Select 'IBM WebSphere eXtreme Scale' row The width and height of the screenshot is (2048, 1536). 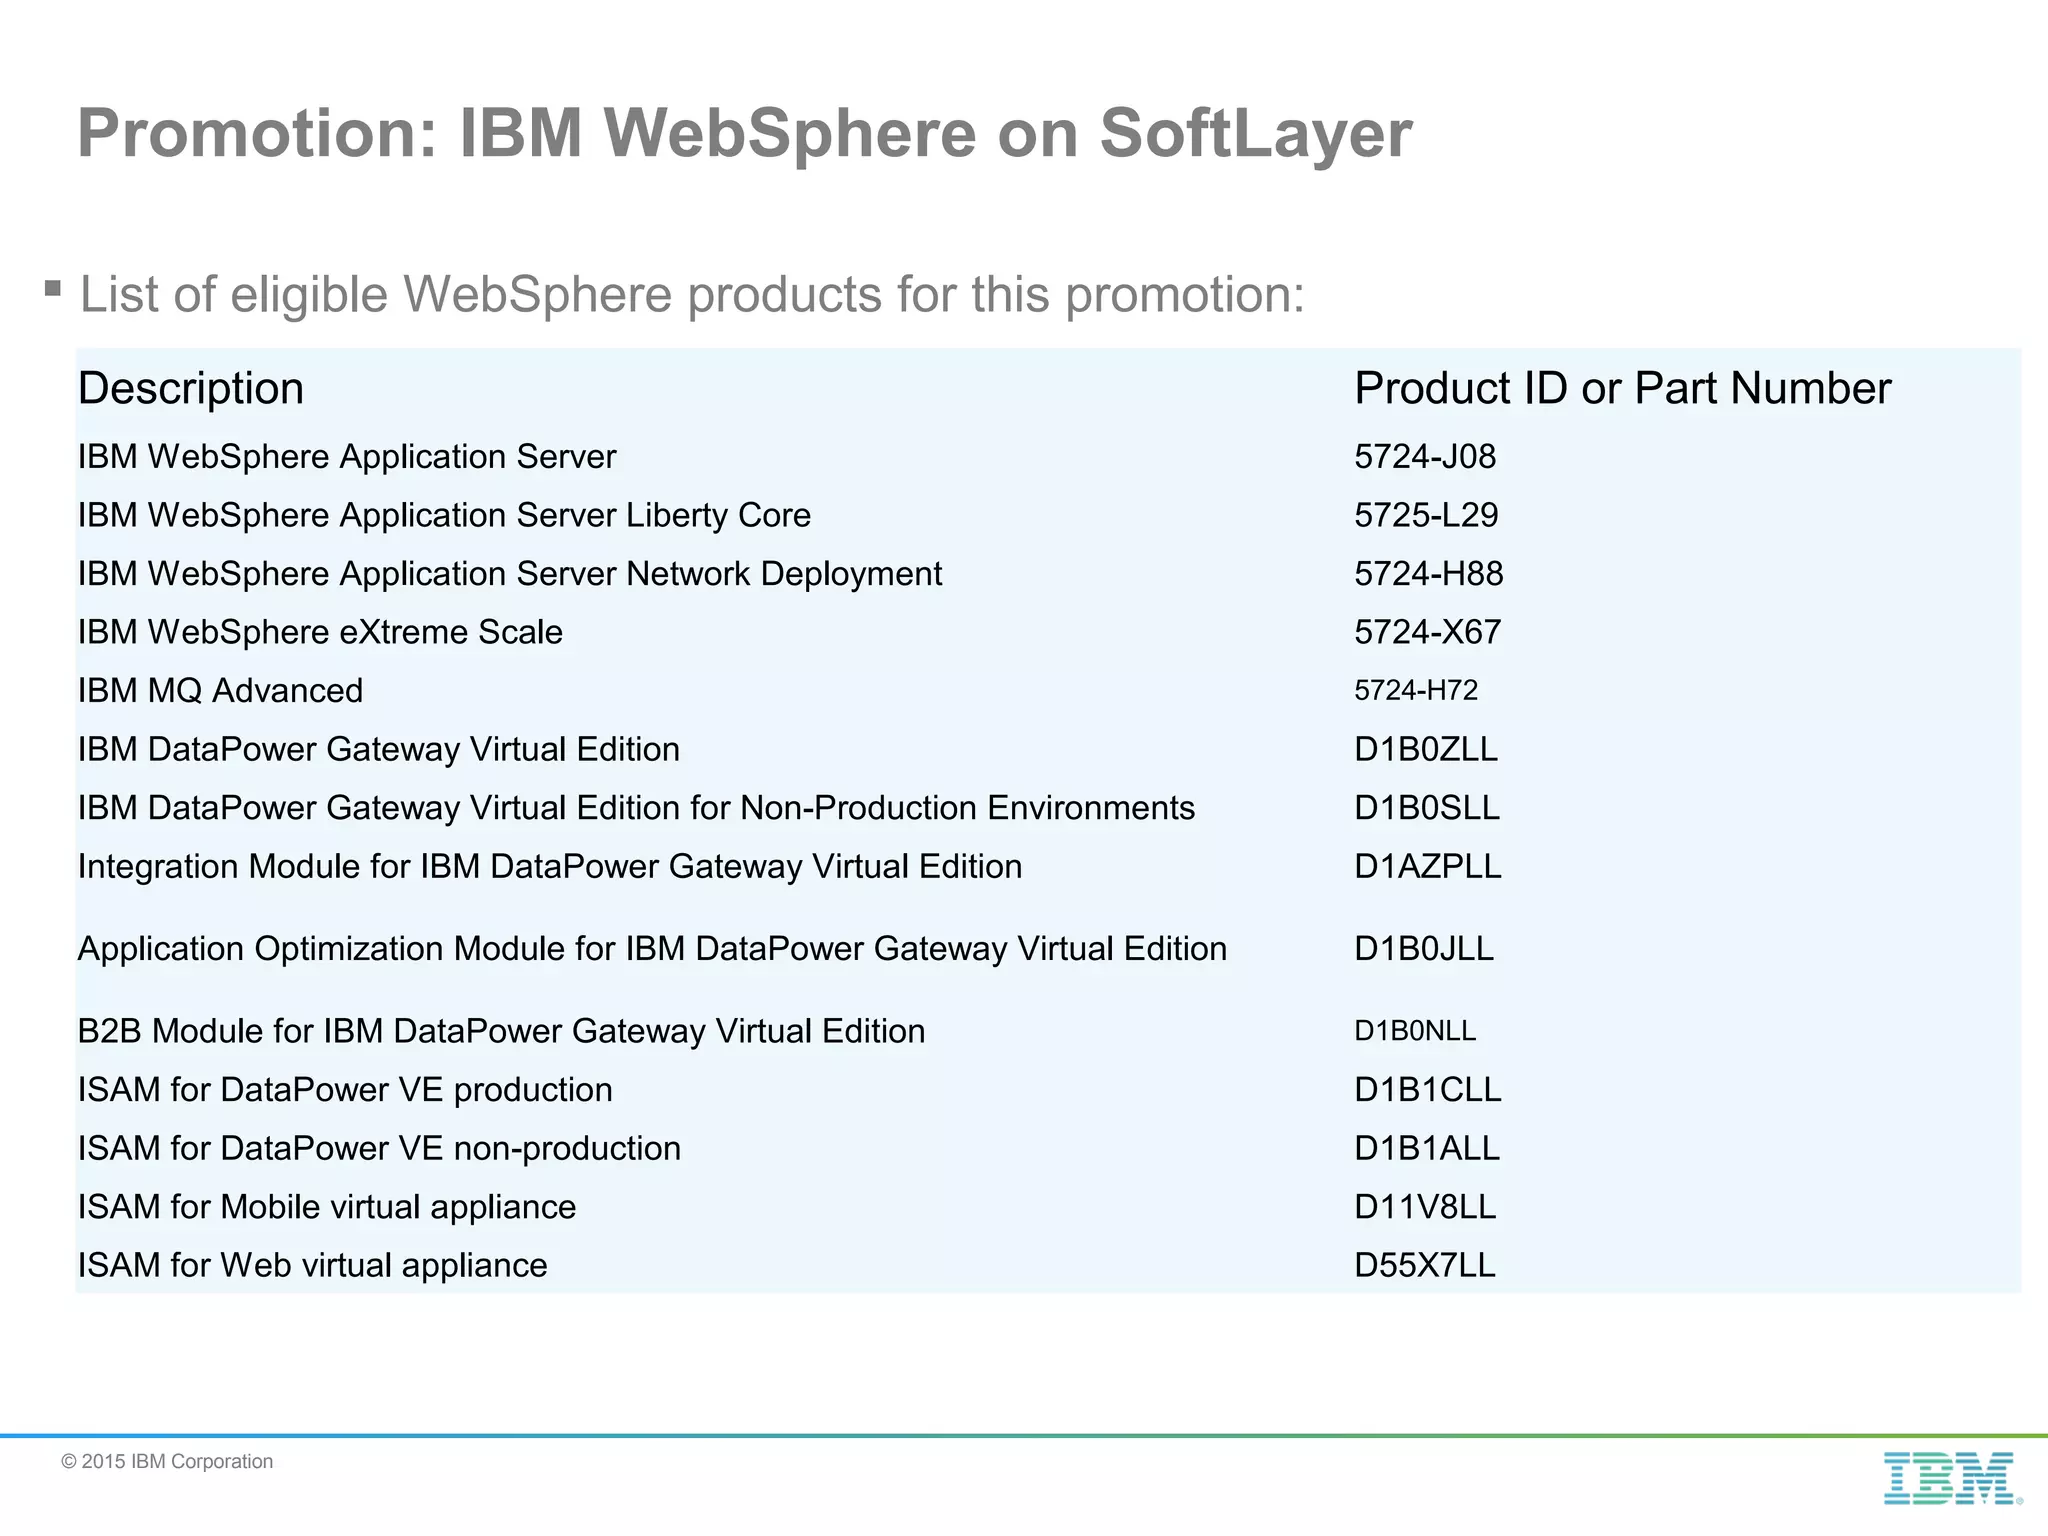pos(320,632)
